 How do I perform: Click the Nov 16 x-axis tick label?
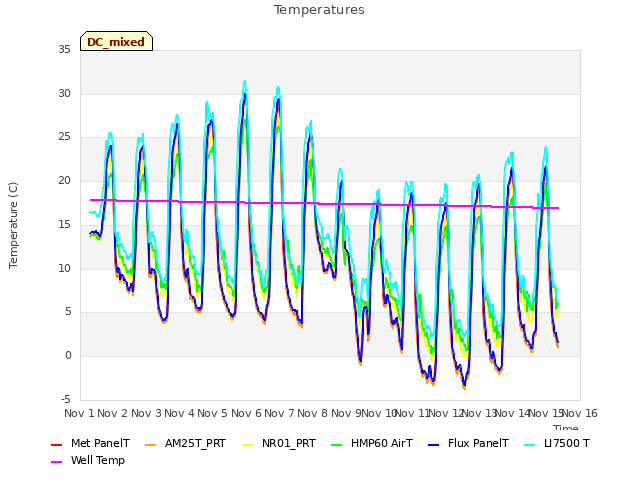[580, 413]
